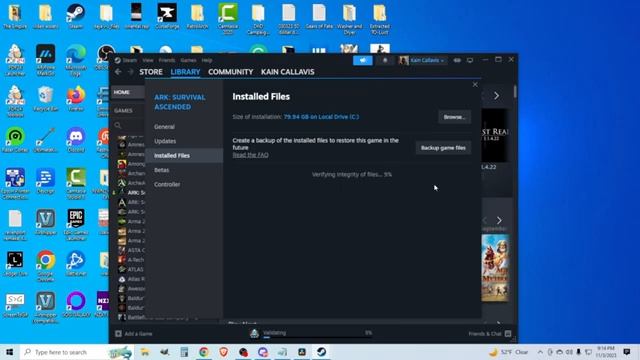640x360 pixels.
Task: Open the 1.4.22 news thumbnail
Action: click(495, 136)
